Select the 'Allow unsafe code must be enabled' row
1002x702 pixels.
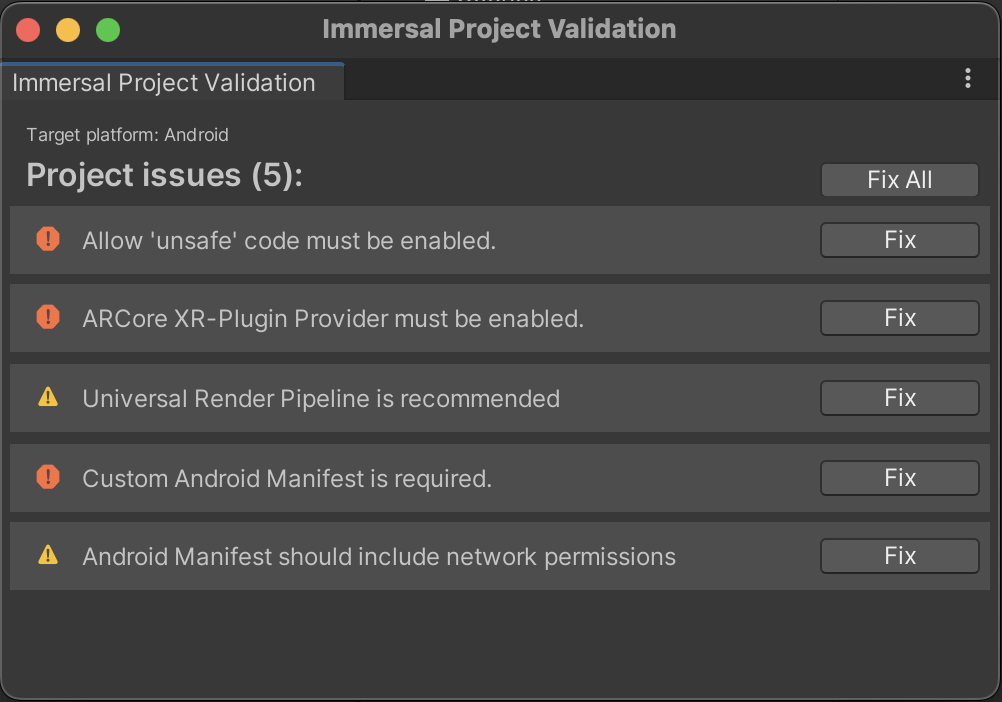pyautogui.click(x=500, y=240)
